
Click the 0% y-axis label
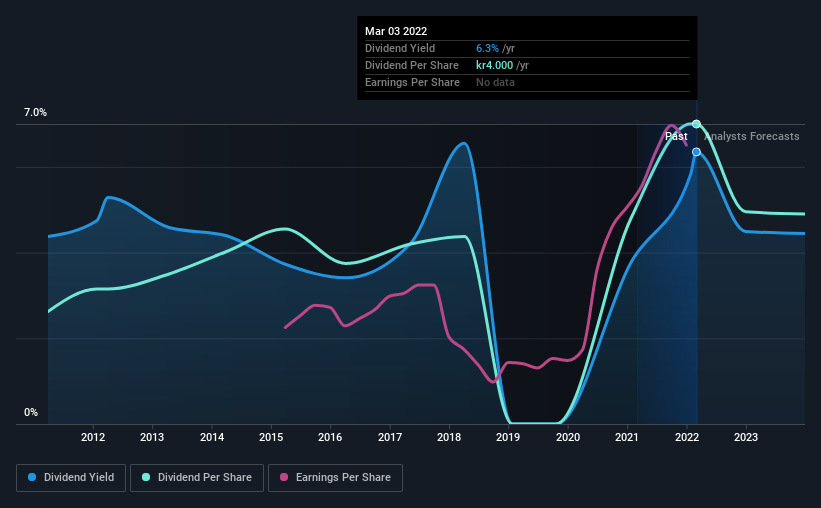pyautogui.click(x=31, y=413)
